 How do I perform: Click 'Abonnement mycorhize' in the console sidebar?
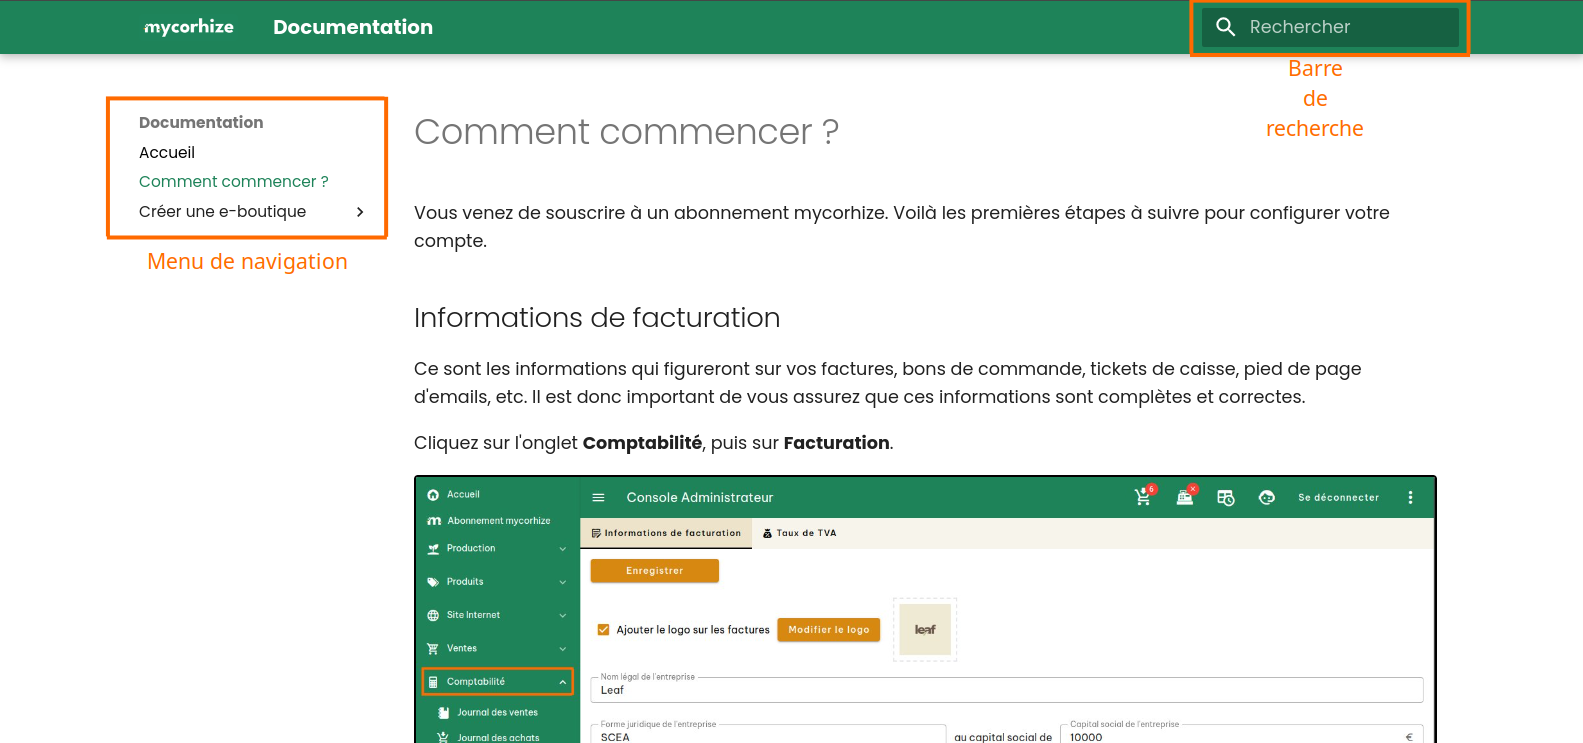pos(498,521)
